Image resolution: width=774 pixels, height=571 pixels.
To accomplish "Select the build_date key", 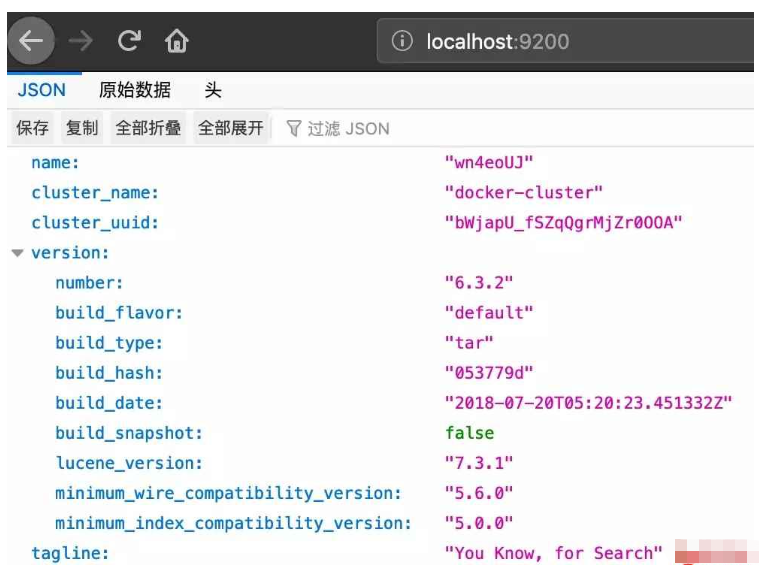I will (x=109, y=403).
